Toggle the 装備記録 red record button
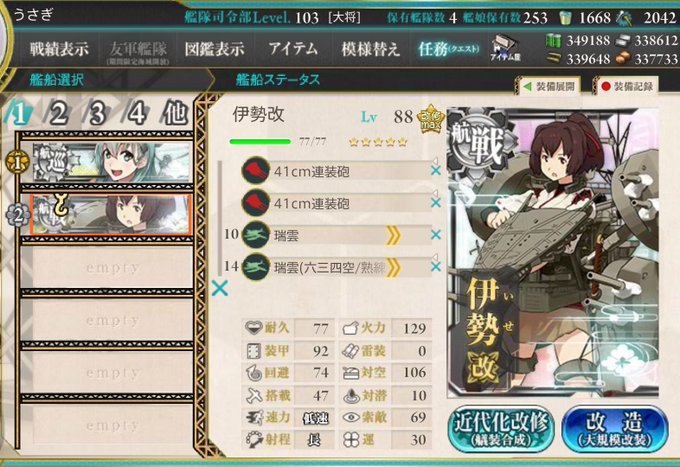The width and height of the screenshot is (680, 467). click(x=628, y=86)
